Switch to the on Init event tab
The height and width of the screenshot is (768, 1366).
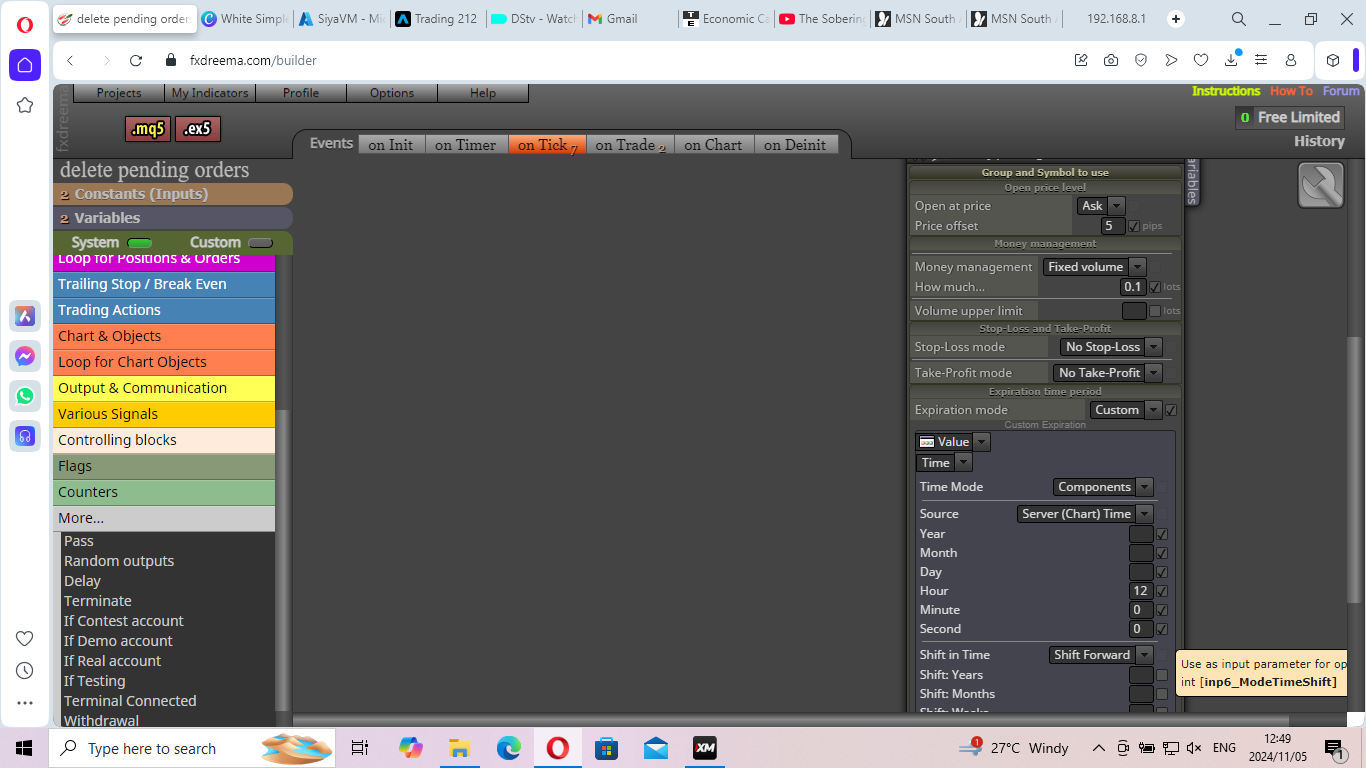(391, 145)
